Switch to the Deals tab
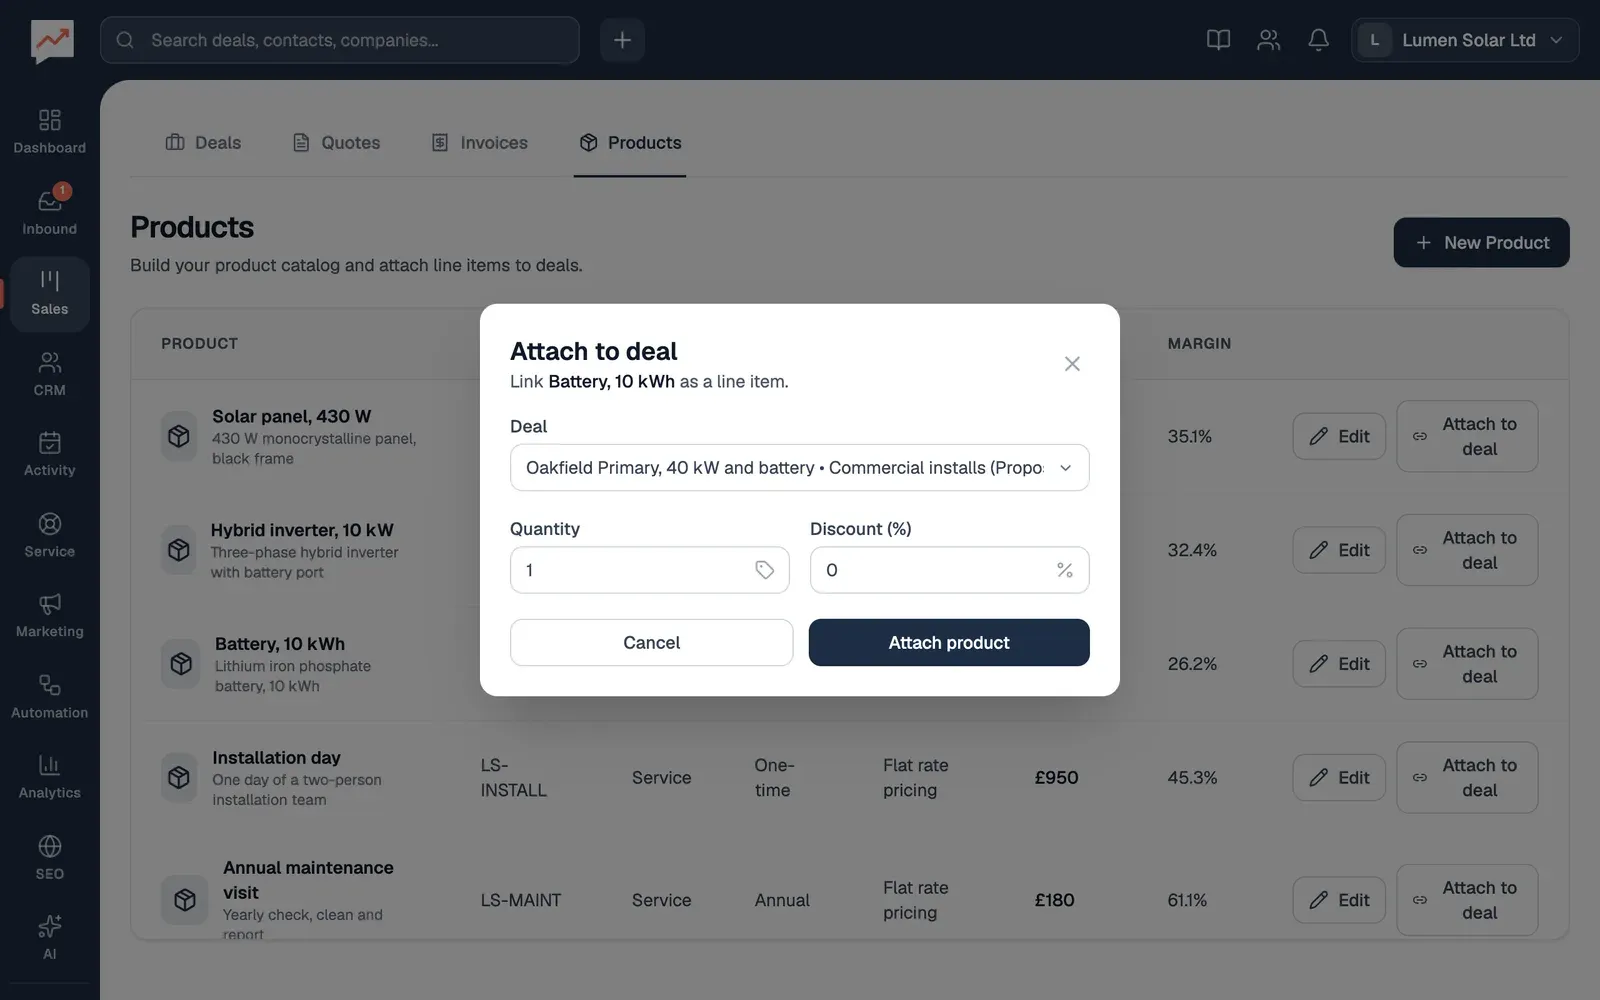The width and height of the screenshot is (1600, 1000). pos(203,143)
